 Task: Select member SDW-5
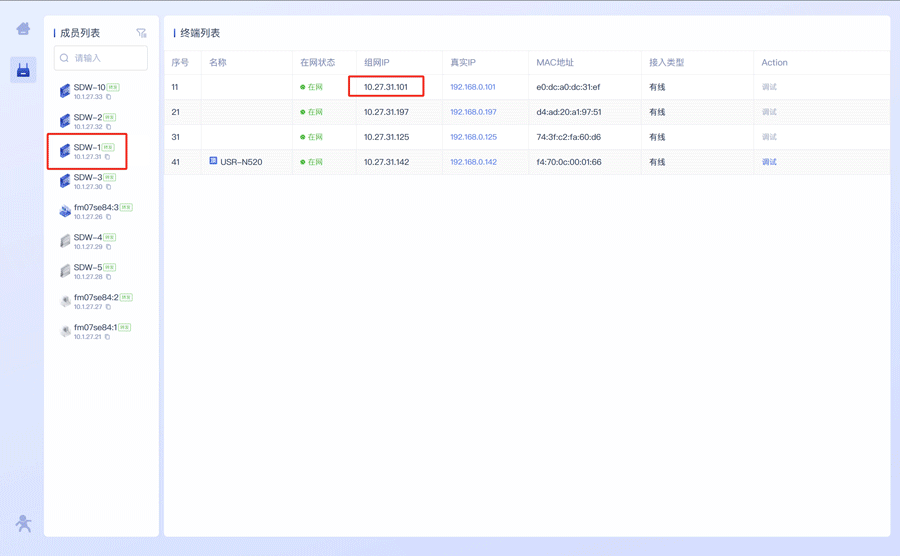[87, 268]
